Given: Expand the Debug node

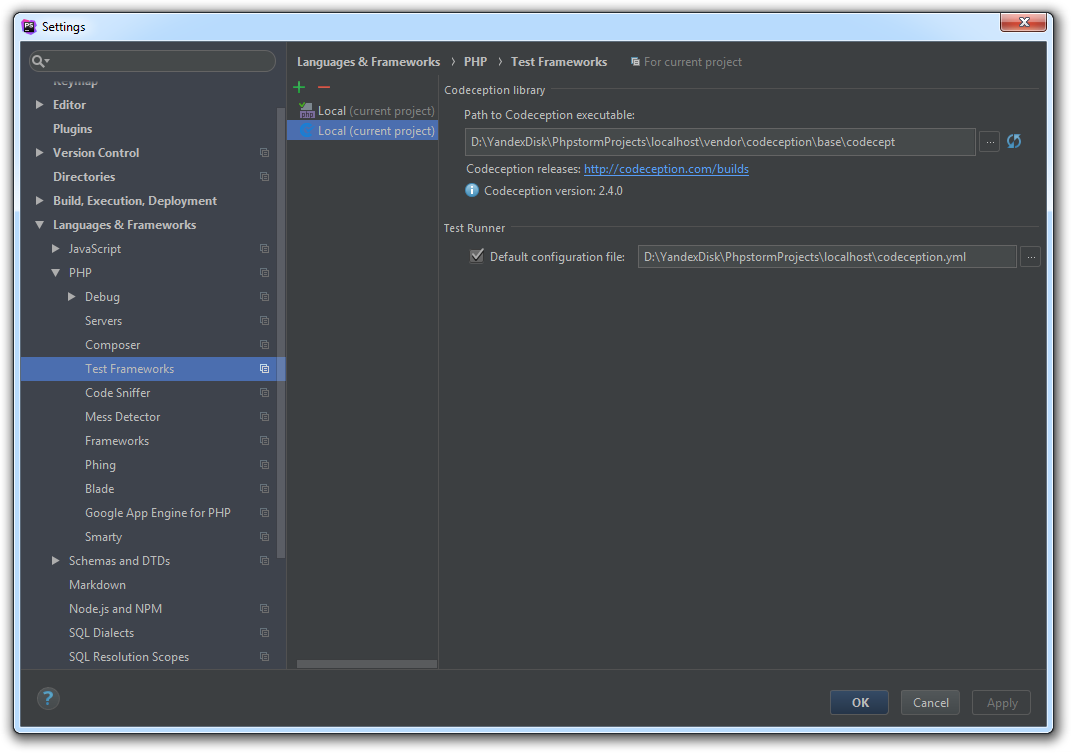Looking at the screenshot, I should pyautogui.click(x=72, y=297).
